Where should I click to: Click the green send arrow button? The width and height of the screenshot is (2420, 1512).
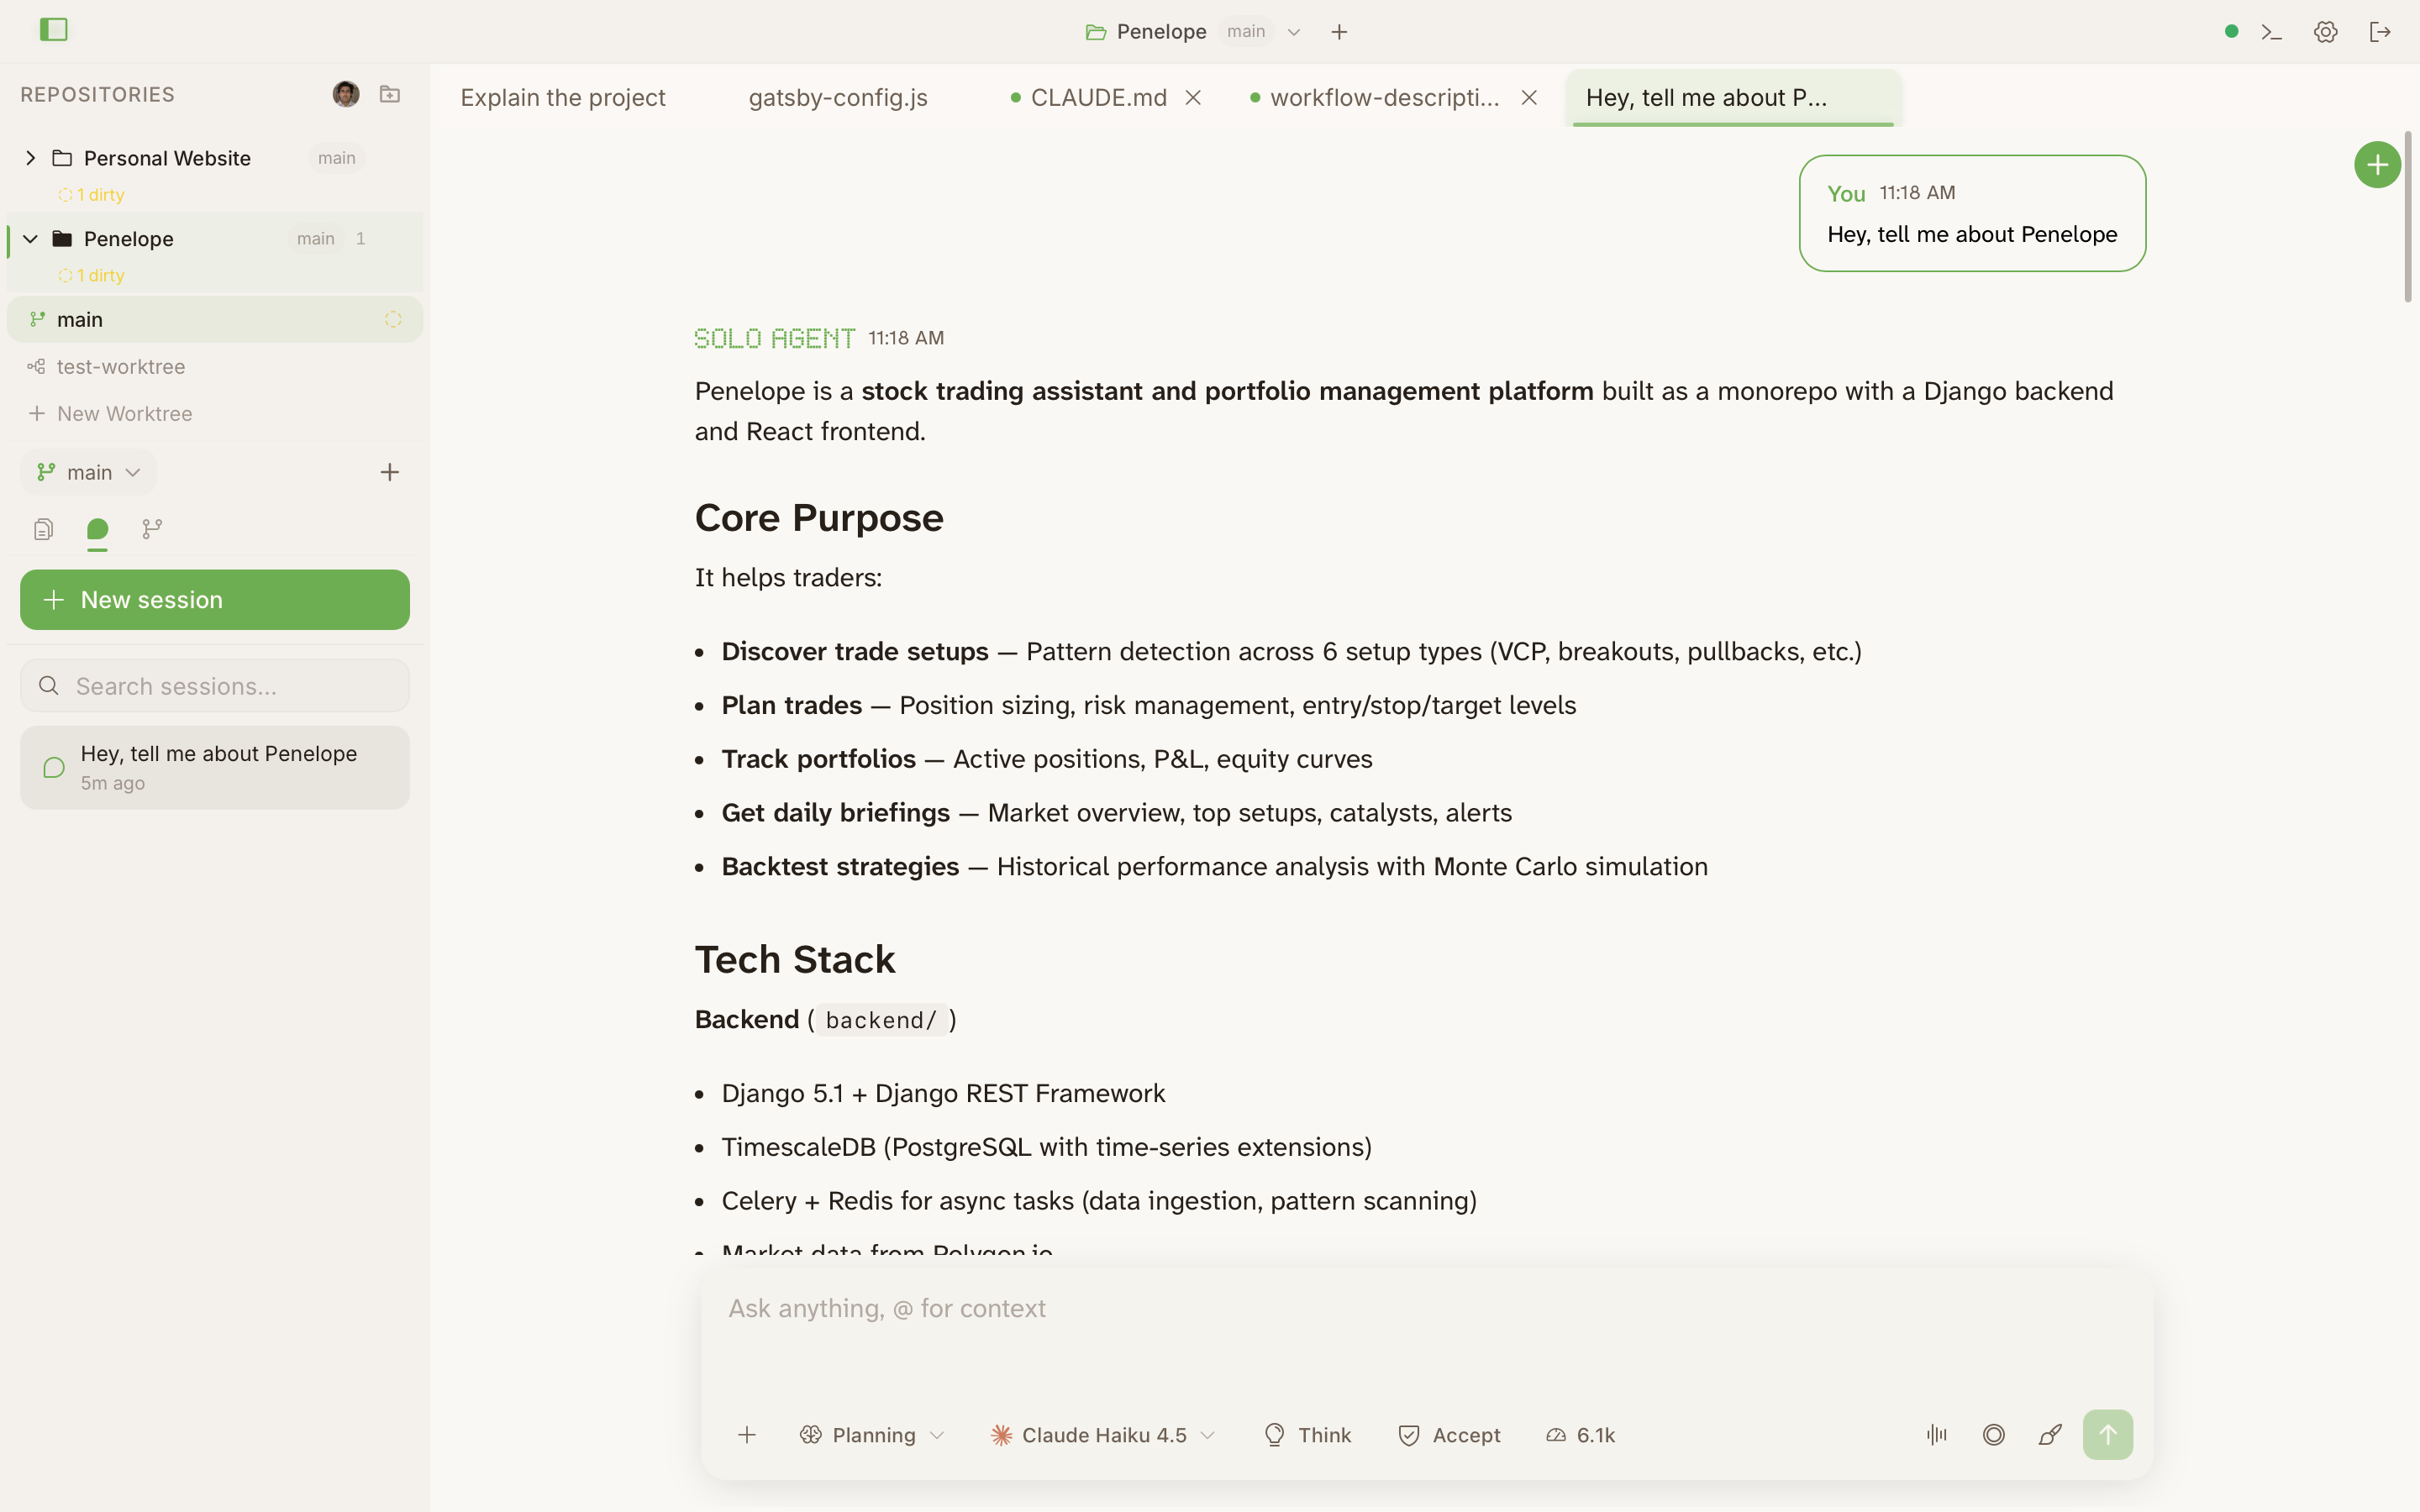(x=2107, y=1435)
